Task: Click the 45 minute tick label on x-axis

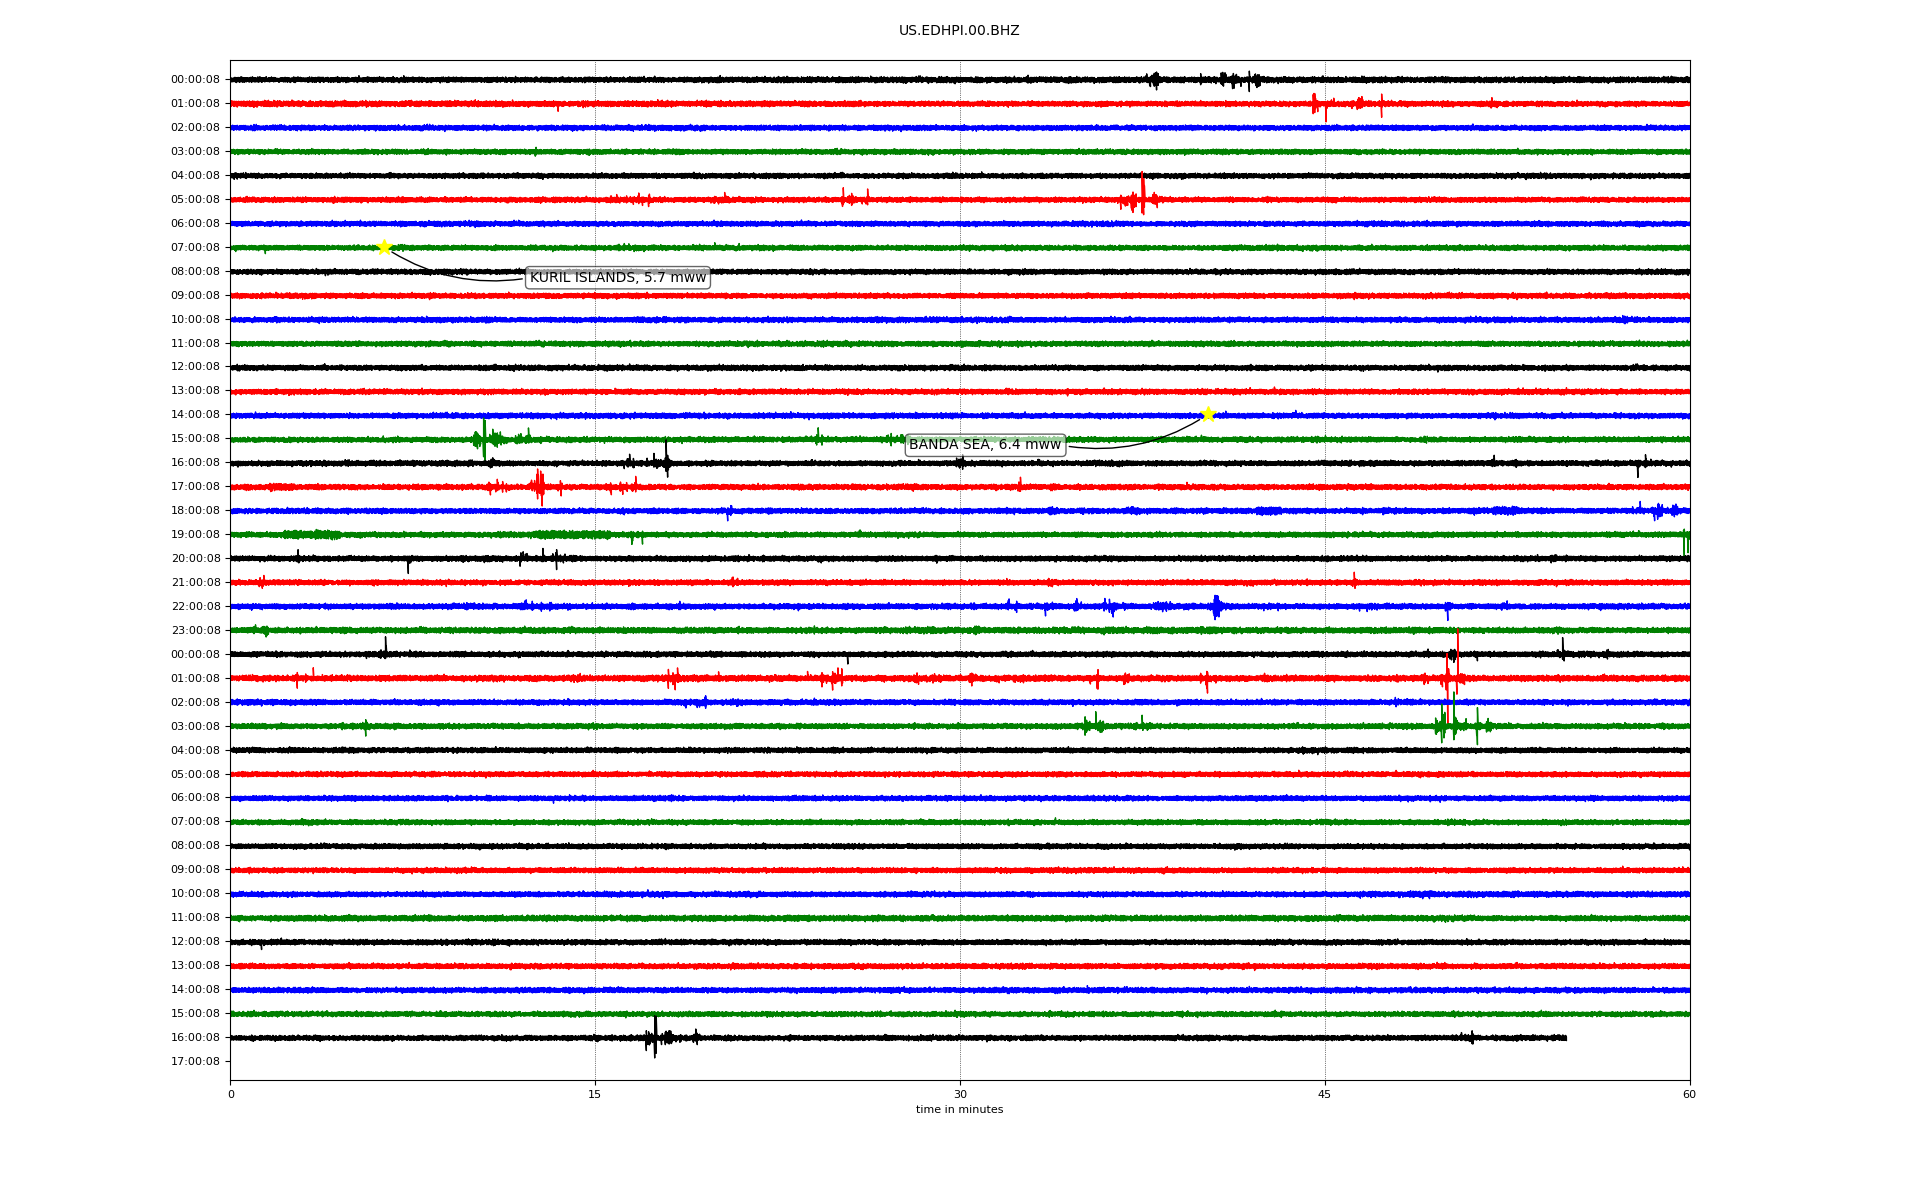Action: pyautogui.click(x=1324, y=1094)
